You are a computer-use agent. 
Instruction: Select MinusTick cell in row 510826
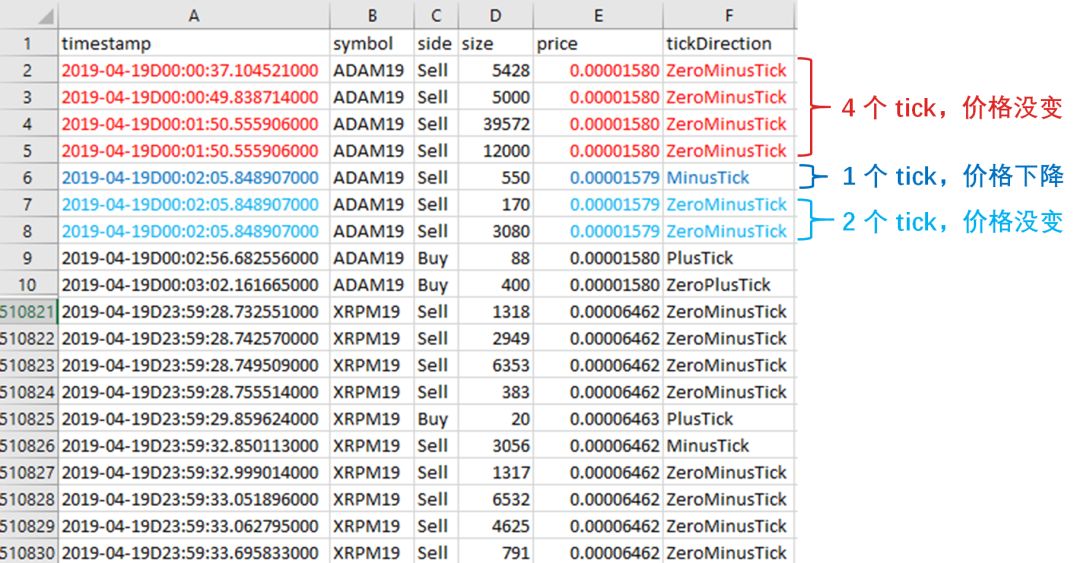click(729, 446)
